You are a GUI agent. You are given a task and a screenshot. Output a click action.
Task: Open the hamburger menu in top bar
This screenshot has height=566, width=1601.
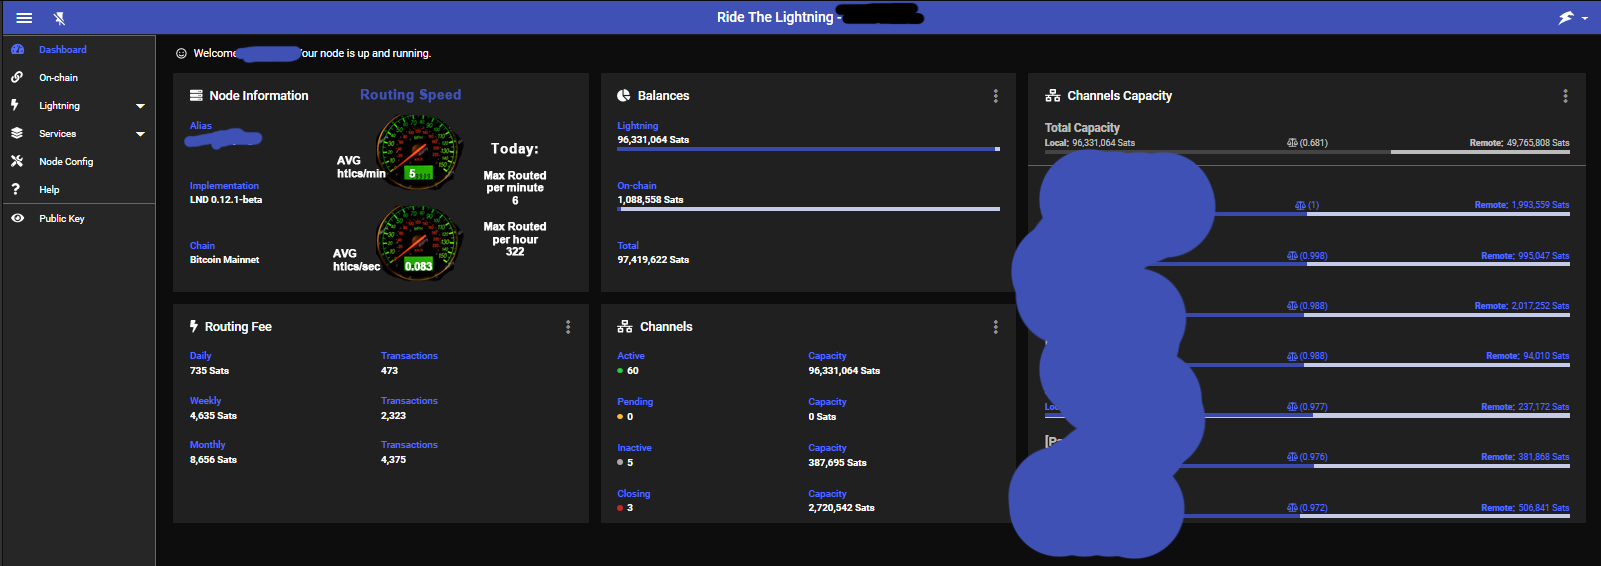(24, 18)
